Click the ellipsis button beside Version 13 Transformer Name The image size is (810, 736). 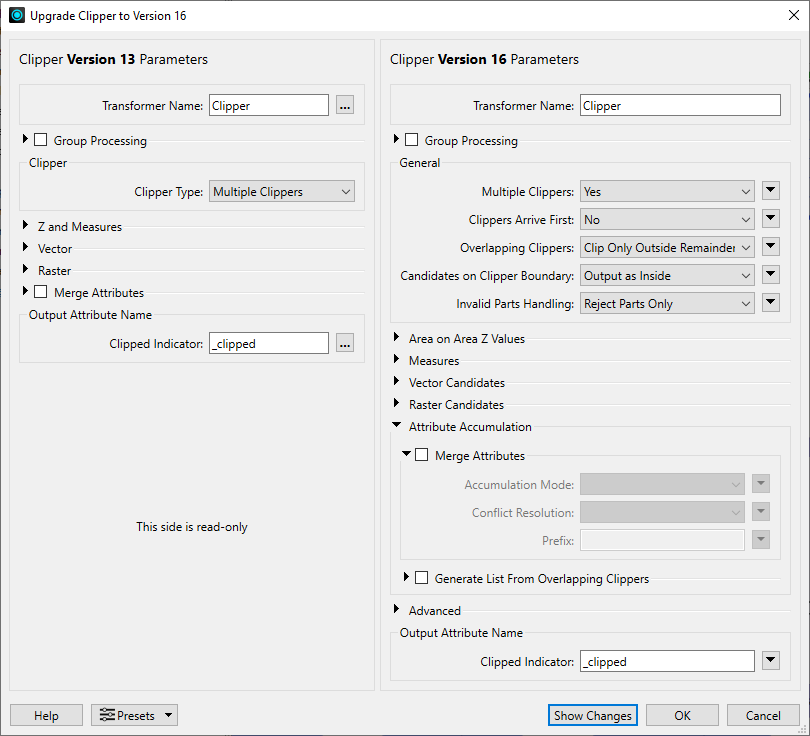(344, 105)
